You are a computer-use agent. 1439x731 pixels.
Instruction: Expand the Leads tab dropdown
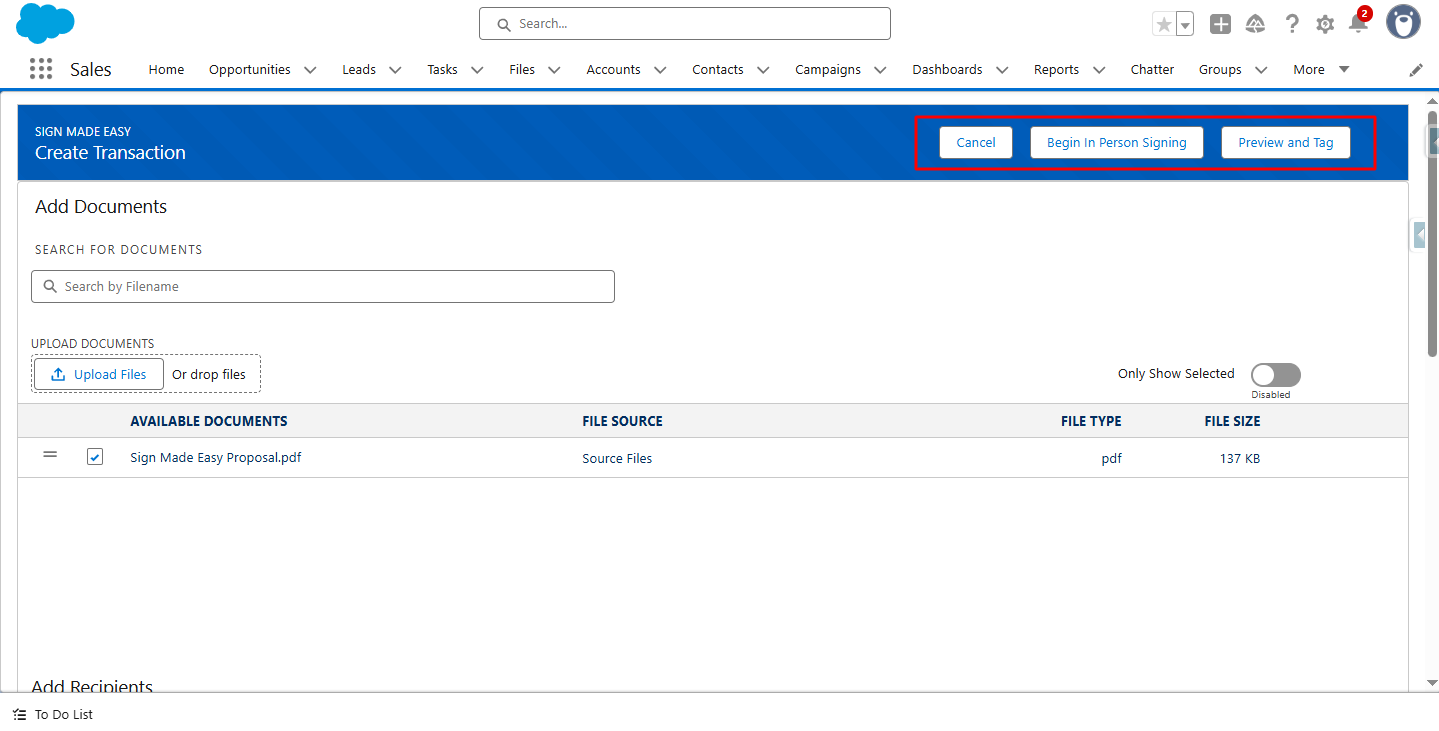pyautogui.click(x=395, y=70)
